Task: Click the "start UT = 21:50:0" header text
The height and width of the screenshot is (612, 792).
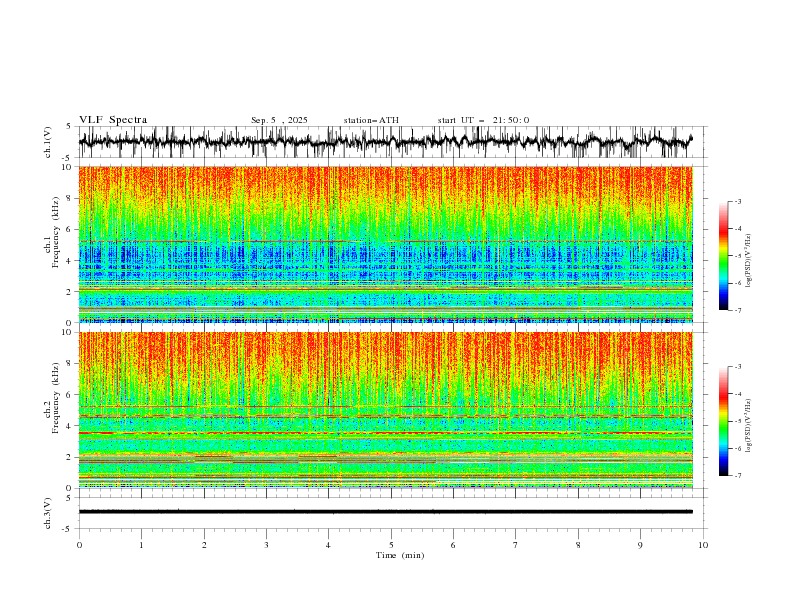Action: coord(483,120)
